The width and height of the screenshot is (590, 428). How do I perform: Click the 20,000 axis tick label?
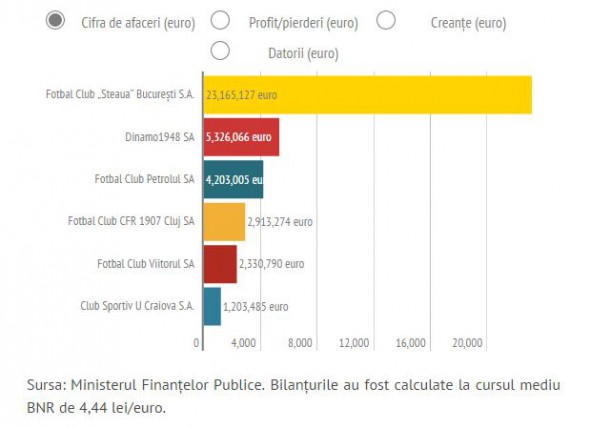pyautogui.click(x=467, y=343)
